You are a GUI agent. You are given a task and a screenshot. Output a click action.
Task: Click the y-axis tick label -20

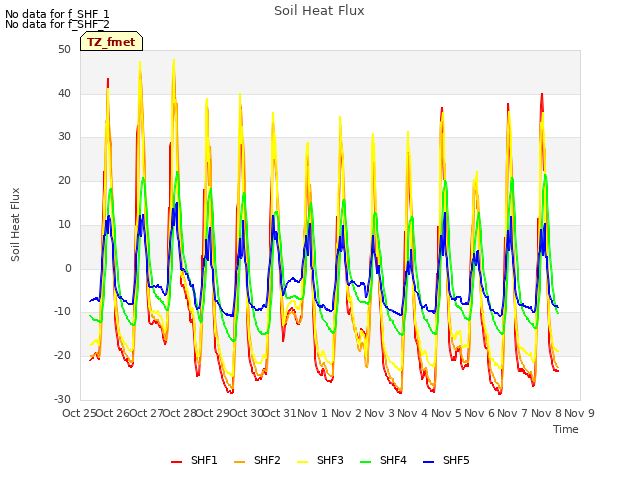(x=62, y=356)
